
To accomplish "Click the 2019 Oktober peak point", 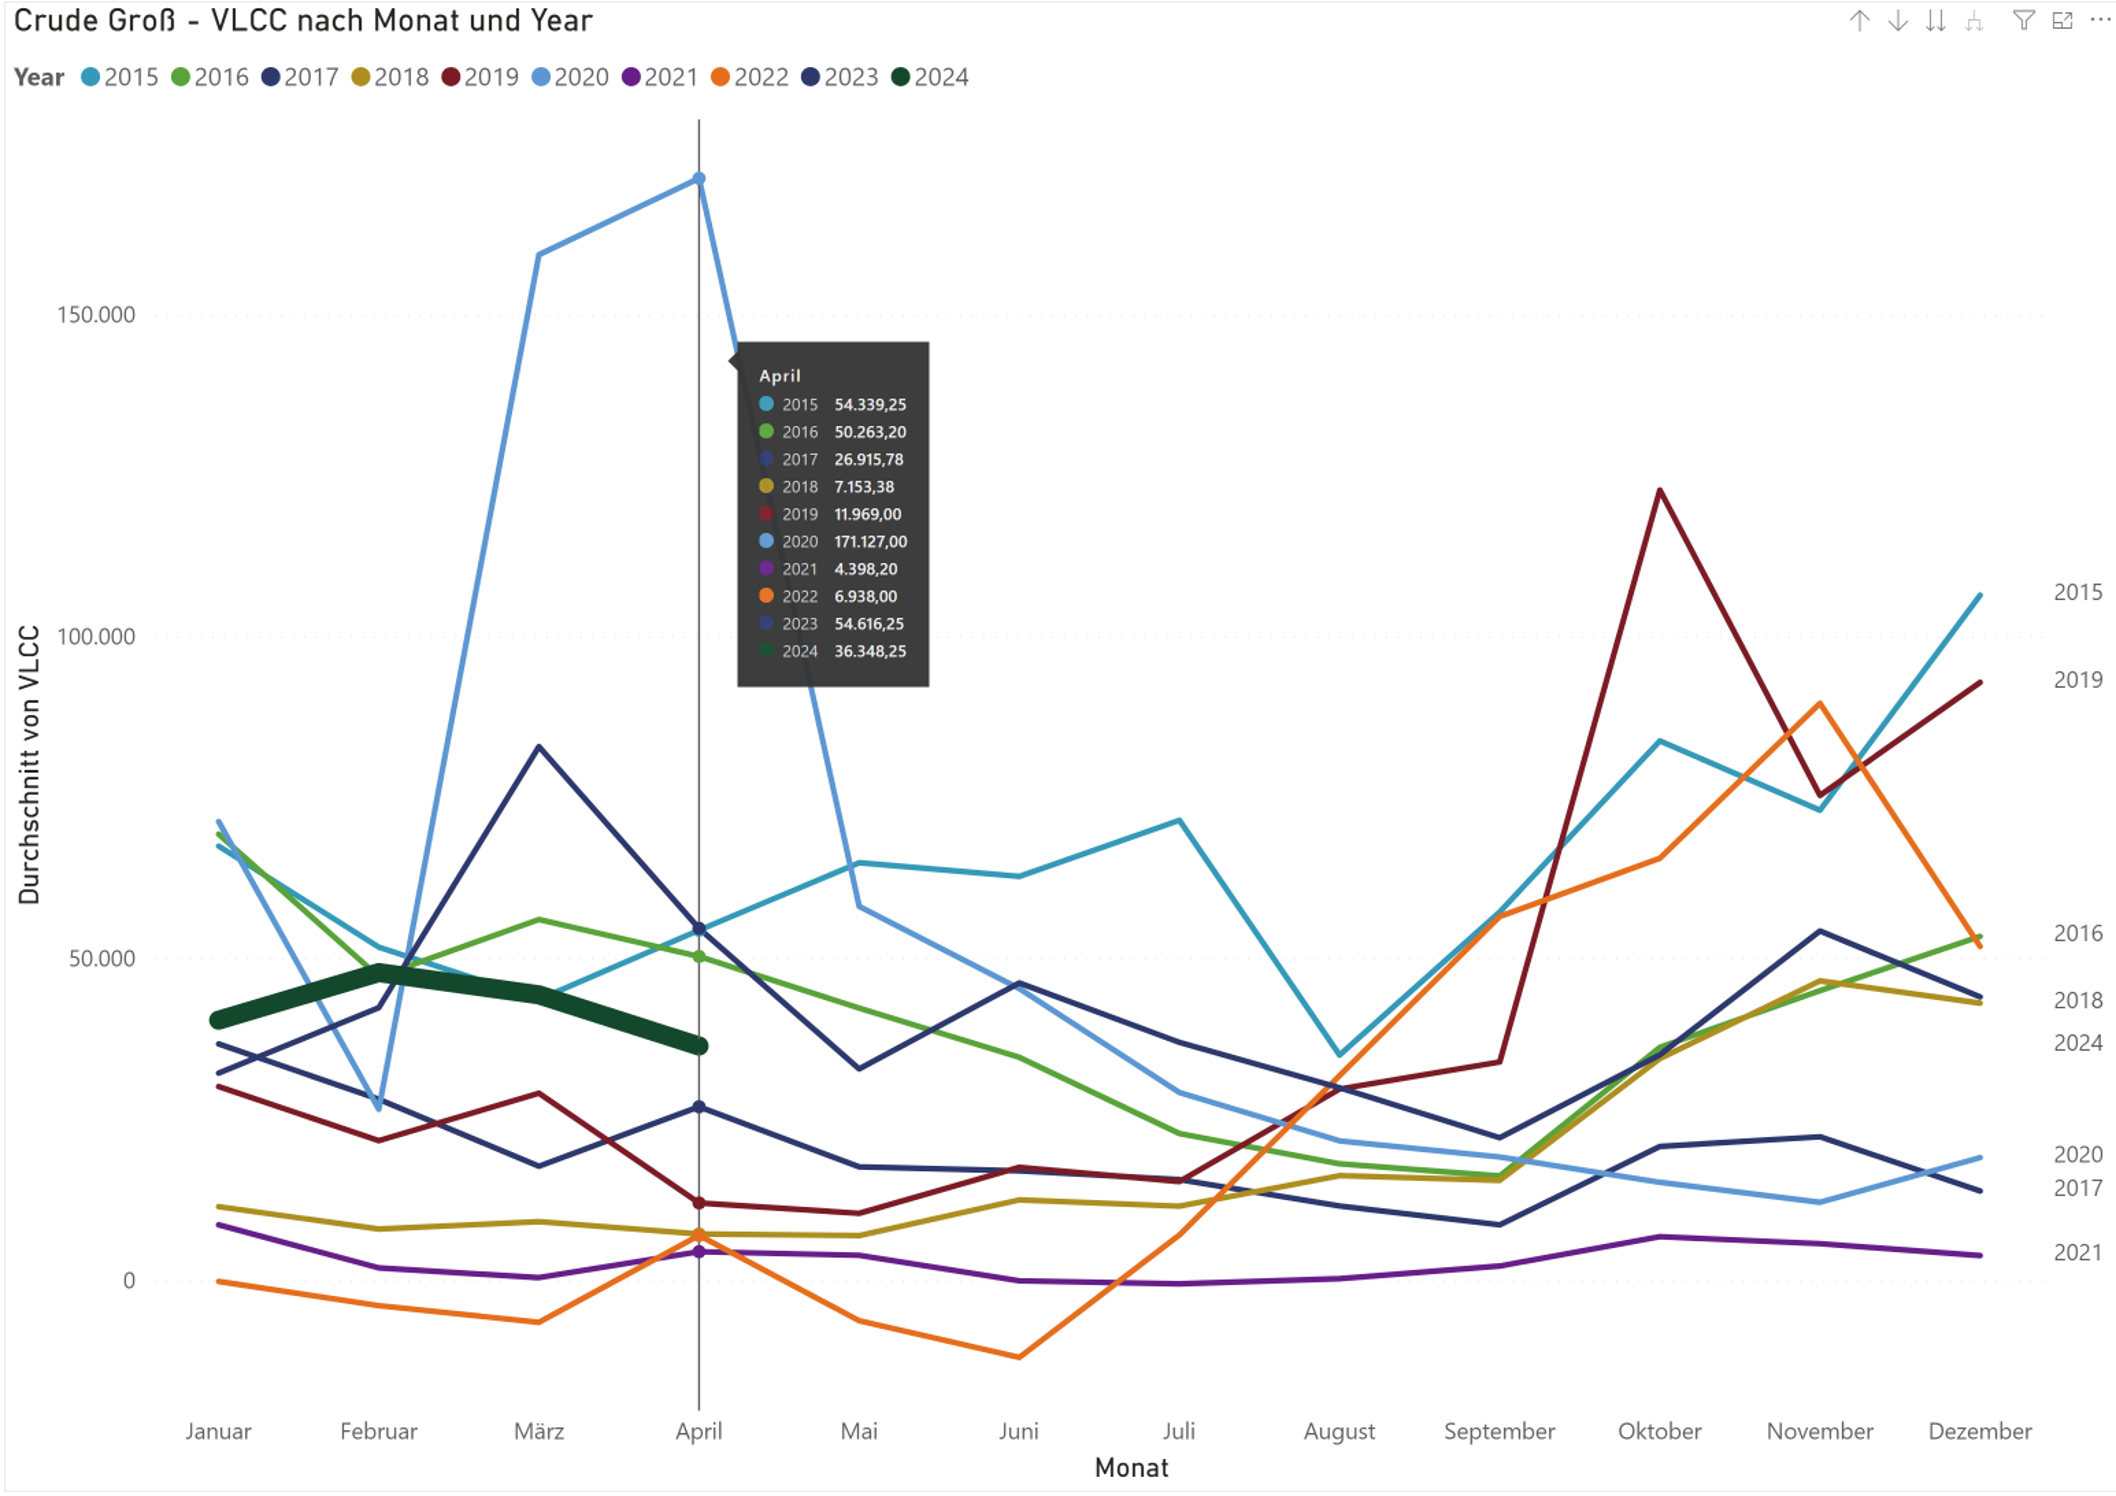I will tap(1660, 490).
